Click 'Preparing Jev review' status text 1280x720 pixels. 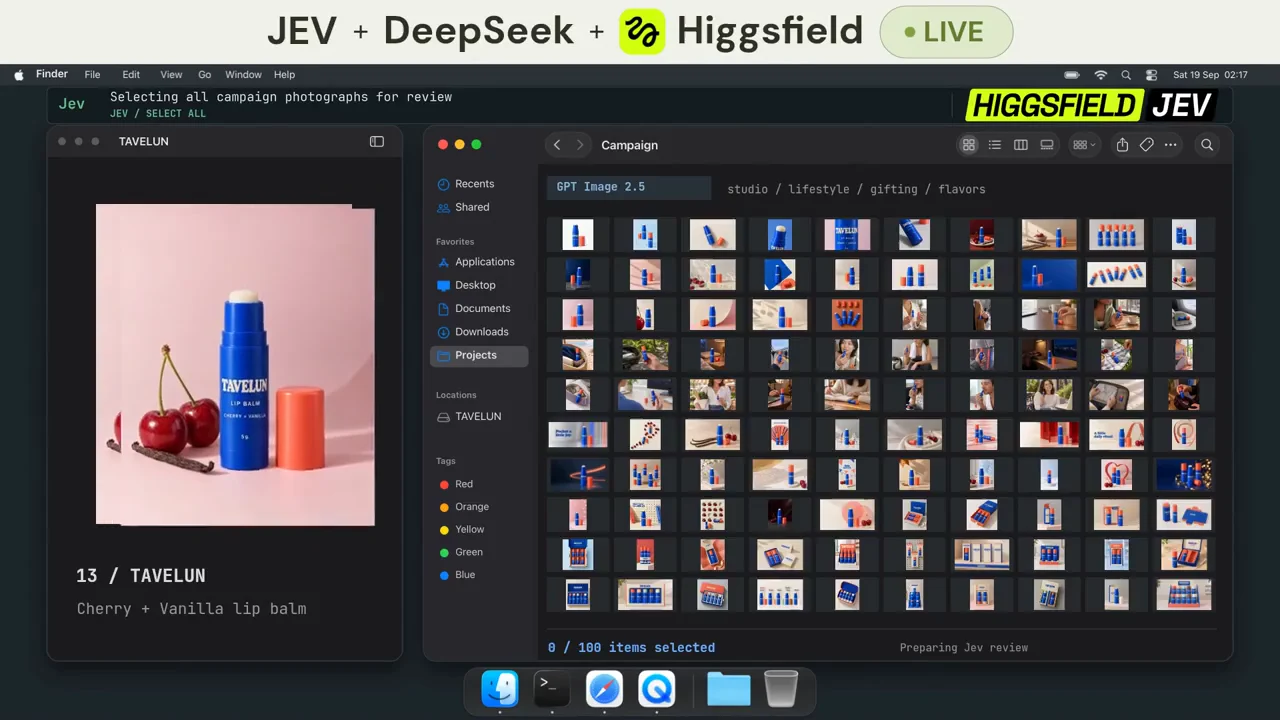tap(964, 648)
